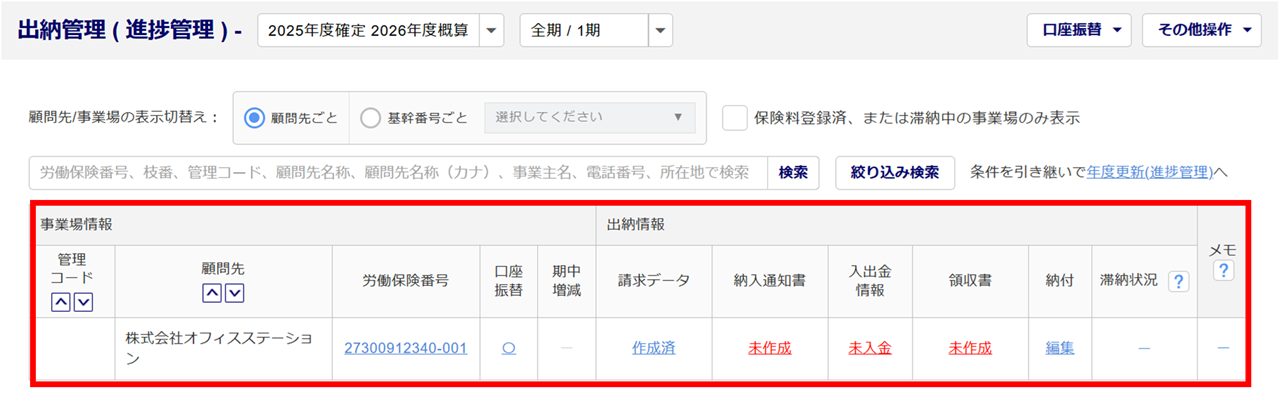Open the 選択してください dropdown
Viewport: 1280px width, 398px height.
tap(589, 117)
